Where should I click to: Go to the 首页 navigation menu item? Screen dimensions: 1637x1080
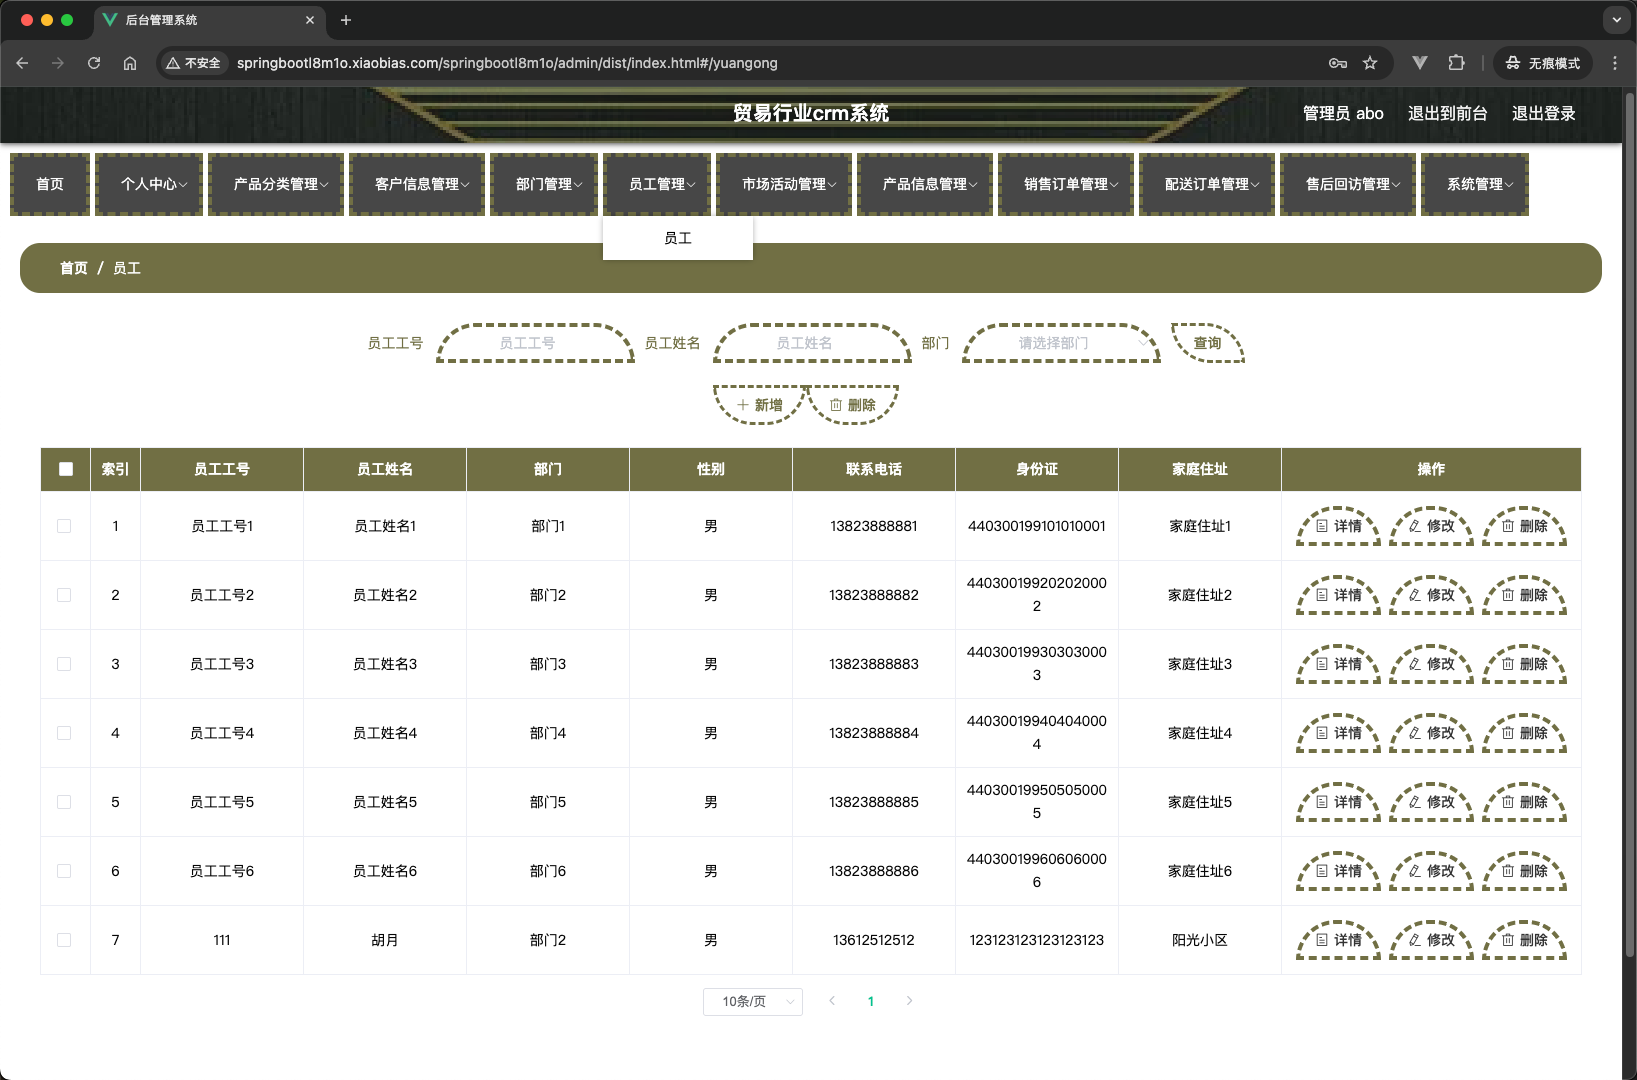[x=50, y=184]
